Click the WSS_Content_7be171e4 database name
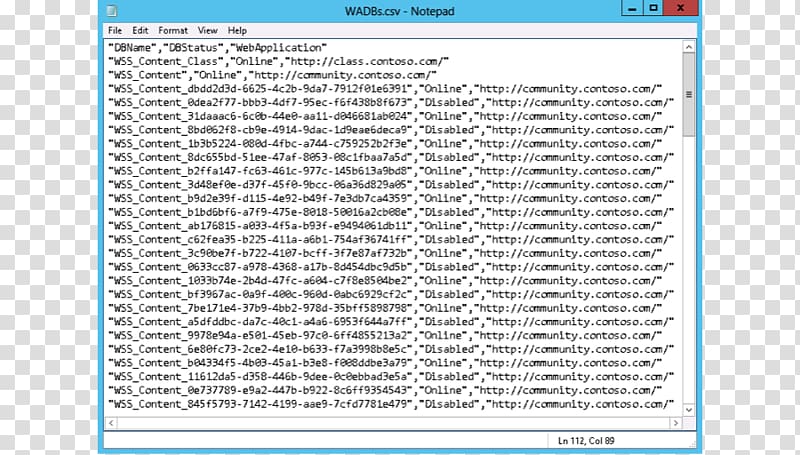 pyautogui.click(x=260, y=309)
